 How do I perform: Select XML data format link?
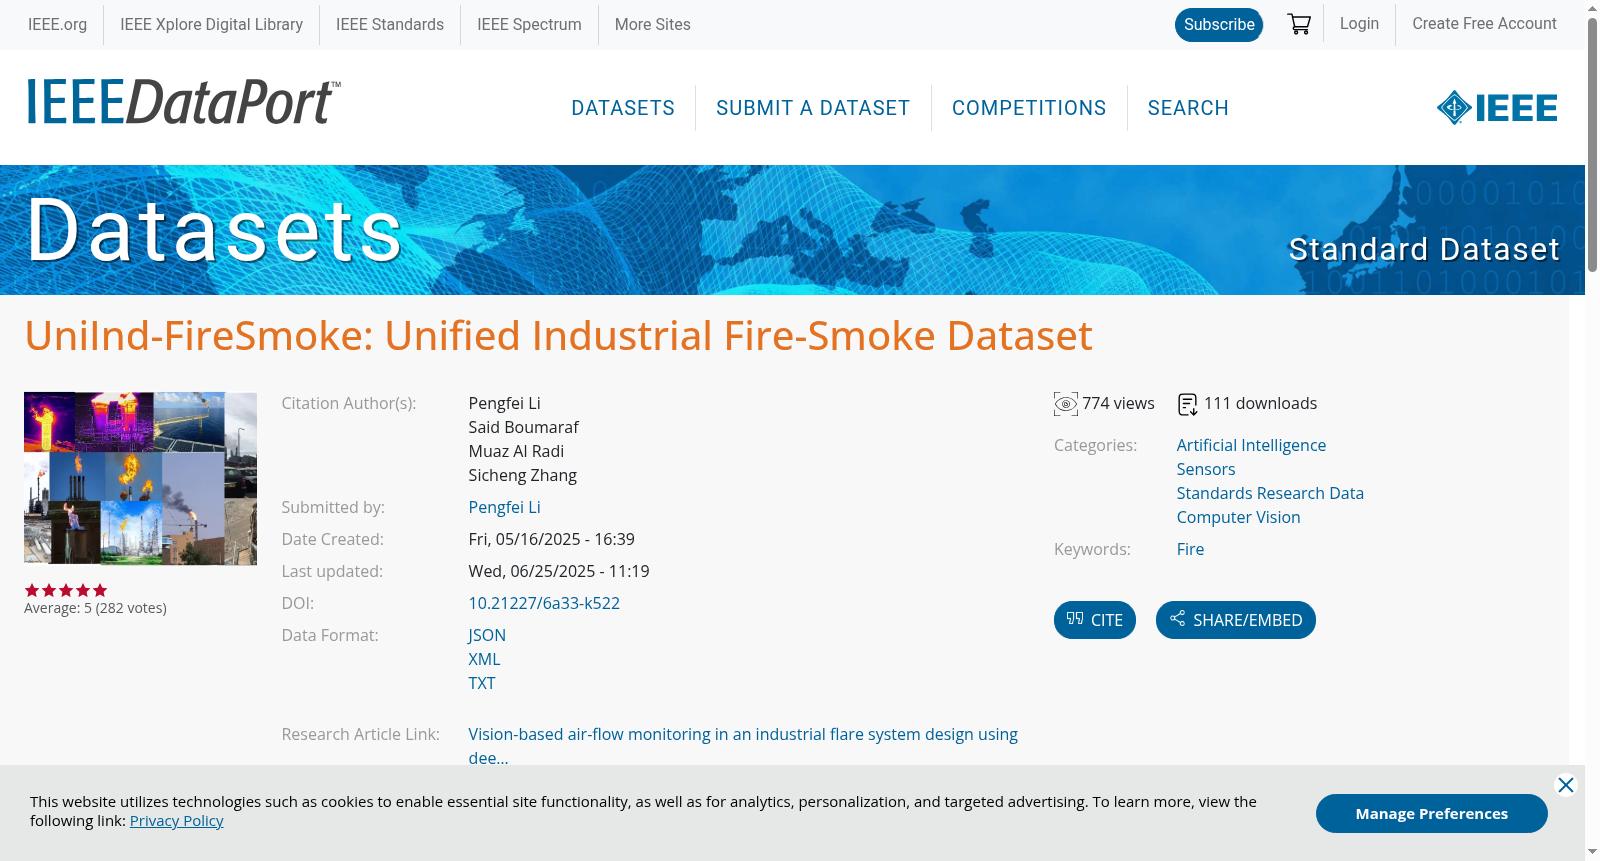(484, 659)
